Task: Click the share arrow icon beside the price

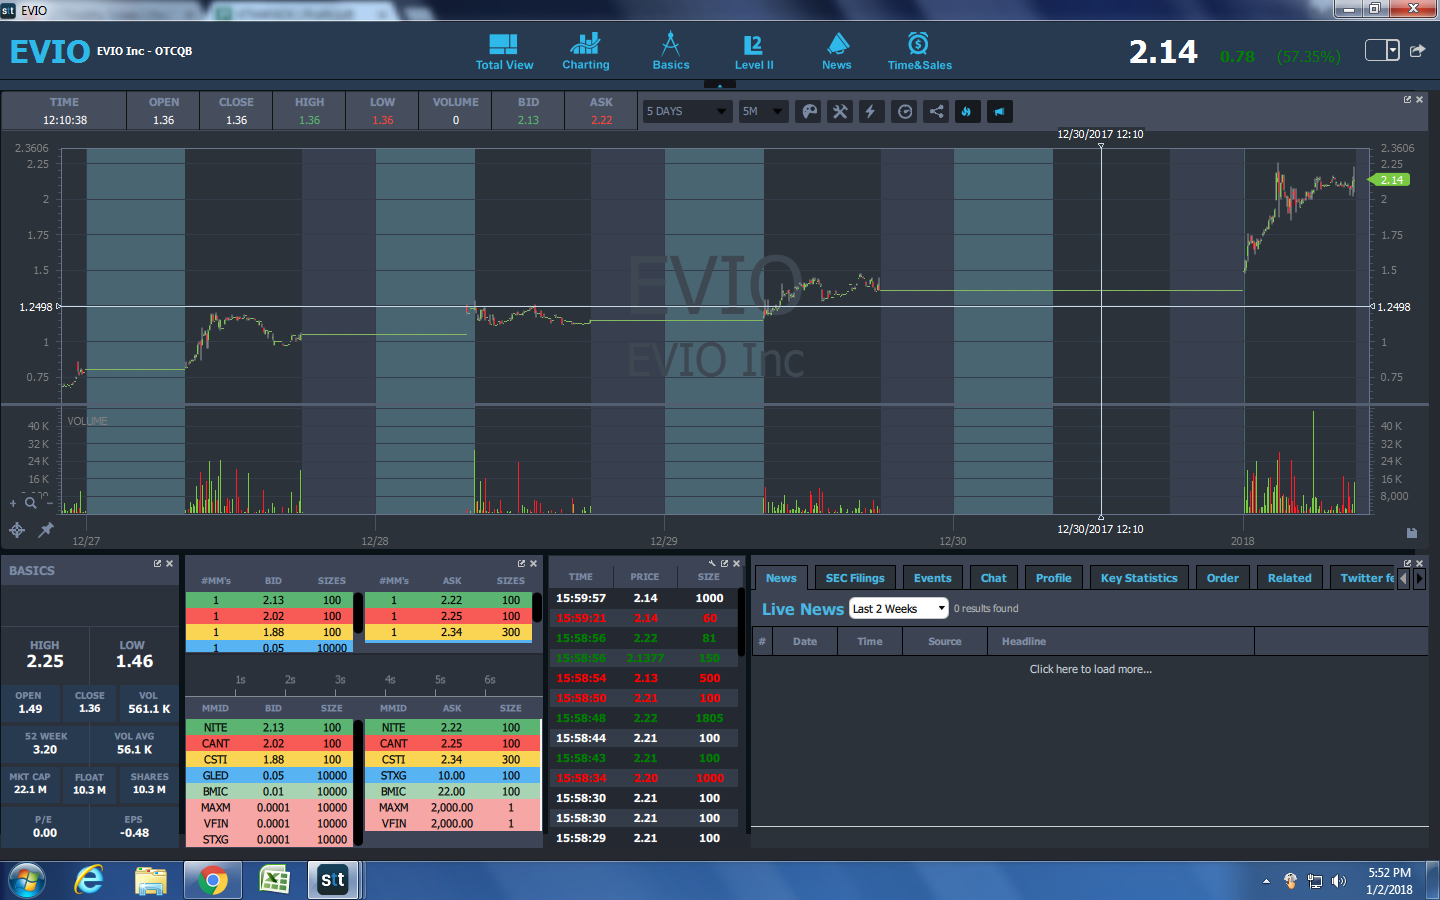Action: pos(1417,50)
